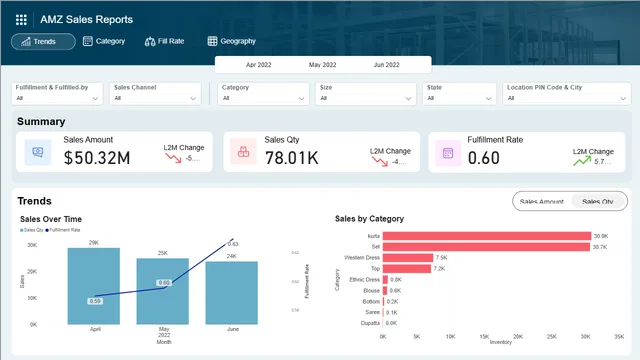Image resolution: width=640 pixels, height=360 pixels.
Task: Click the Sales Amount card icon
Action: [x=38, y=152]
